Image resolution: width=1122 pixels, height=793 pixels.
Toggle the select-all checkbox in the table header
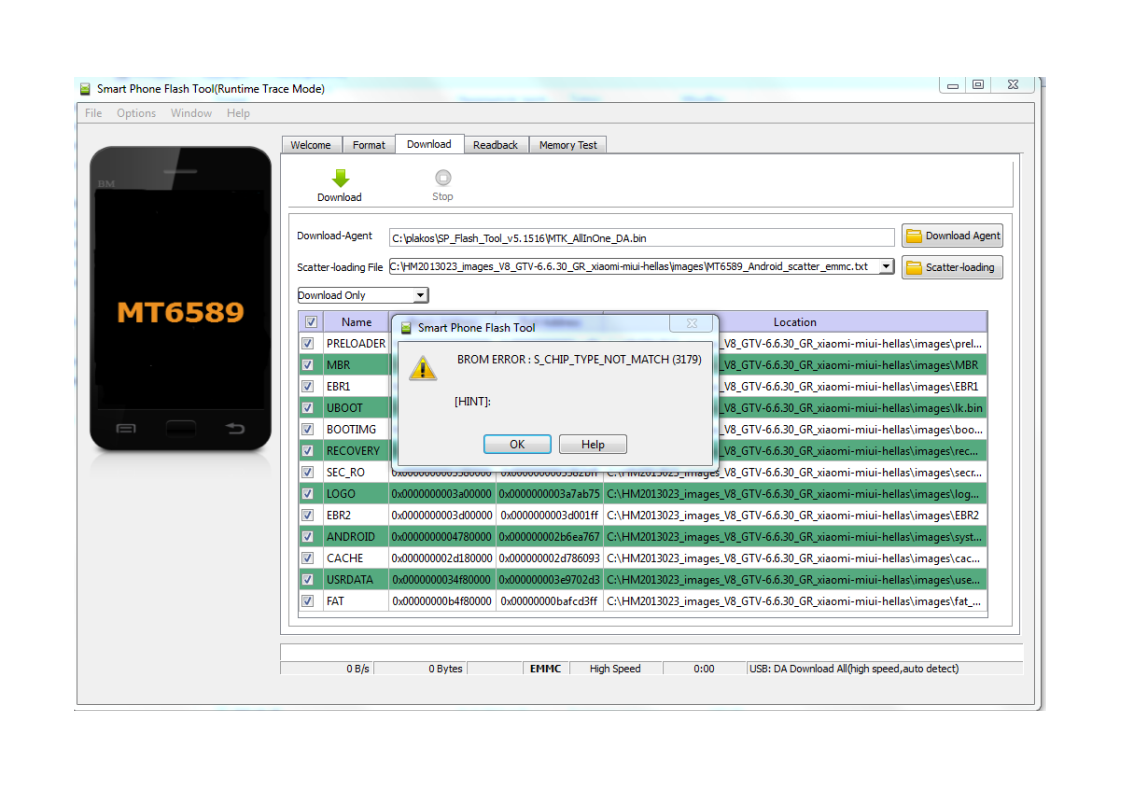click(310, 322)
